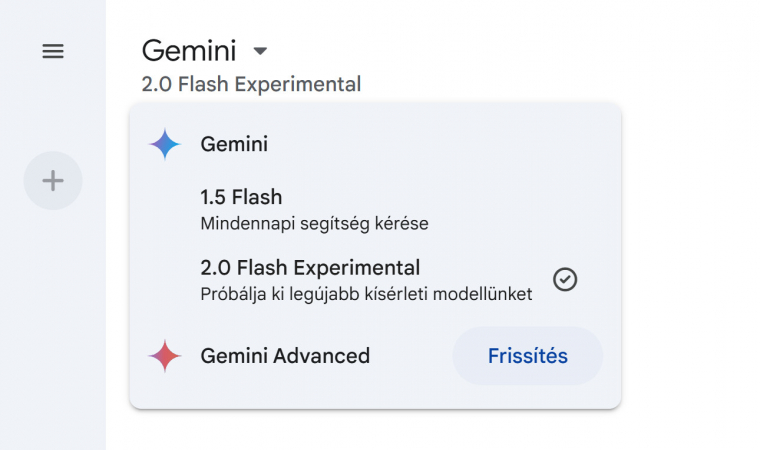Collapse model picker via caret arrow

[x=260, y=51]
